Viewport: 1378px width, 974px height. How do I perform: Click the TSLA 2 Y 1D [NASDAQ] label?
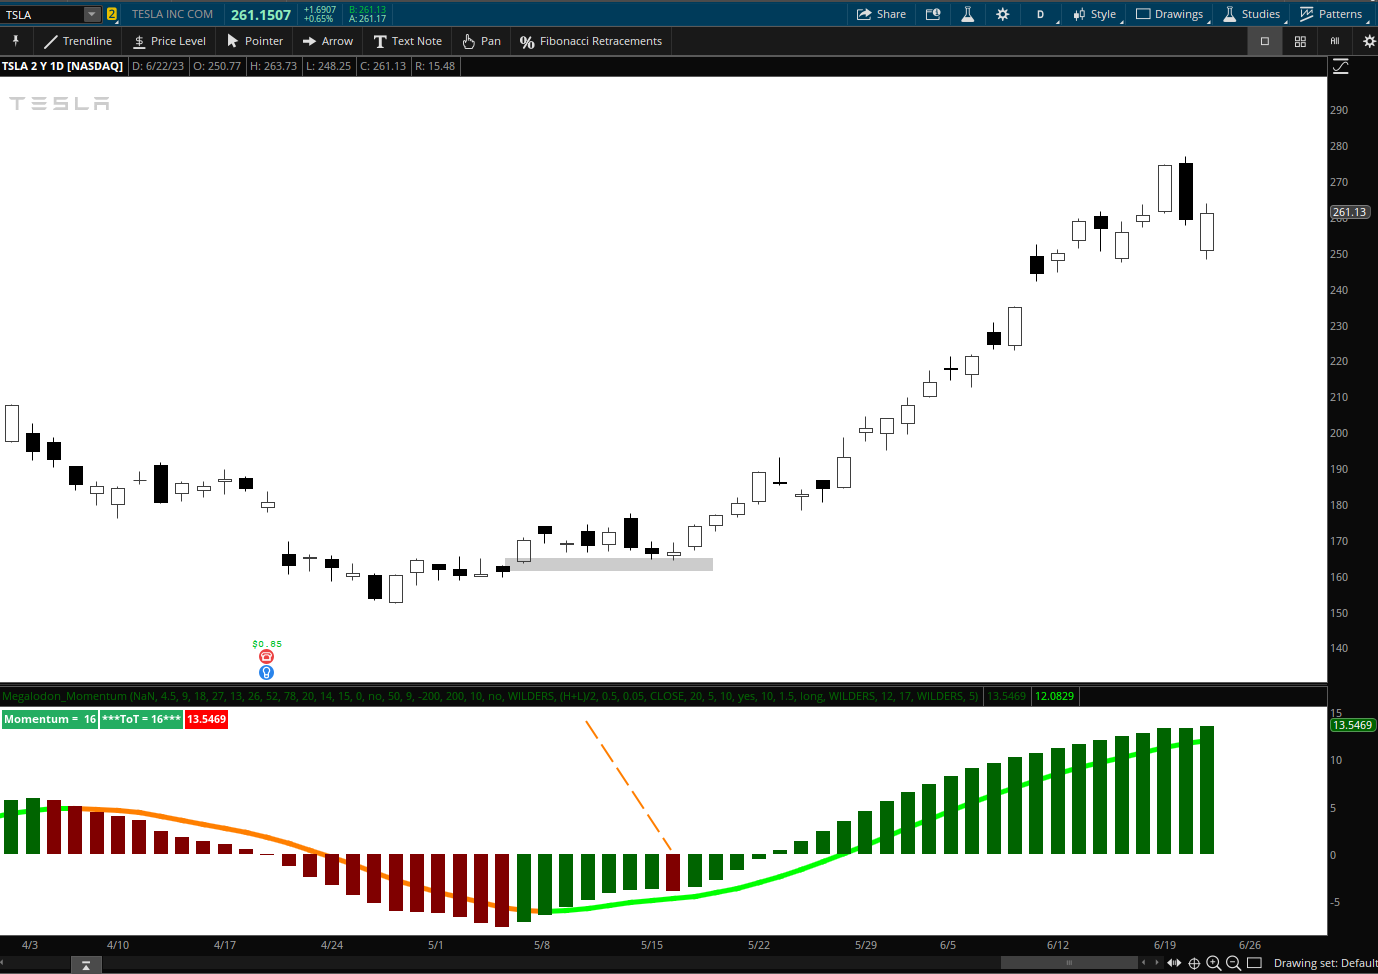point(62,66)
